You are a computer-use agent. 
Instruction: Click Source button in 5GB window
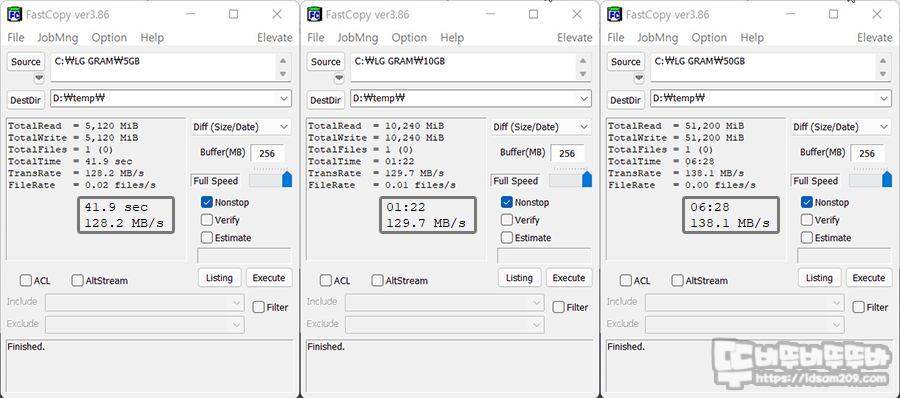coord(26,62)
